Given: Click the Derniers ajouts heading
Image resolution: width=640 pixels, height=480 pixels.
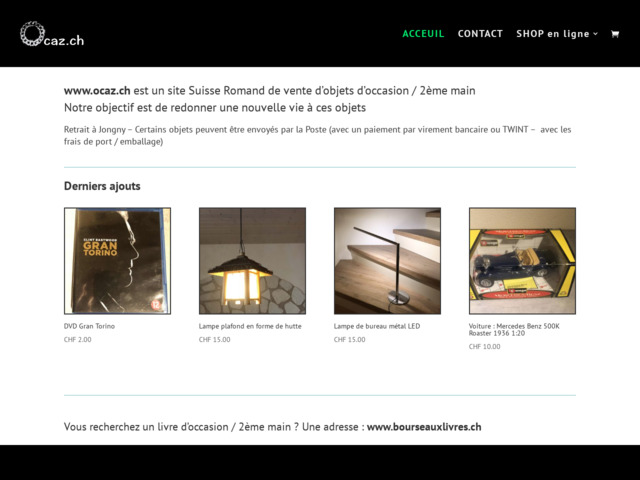Looking at the screenshot, I should tap(102, 186).
